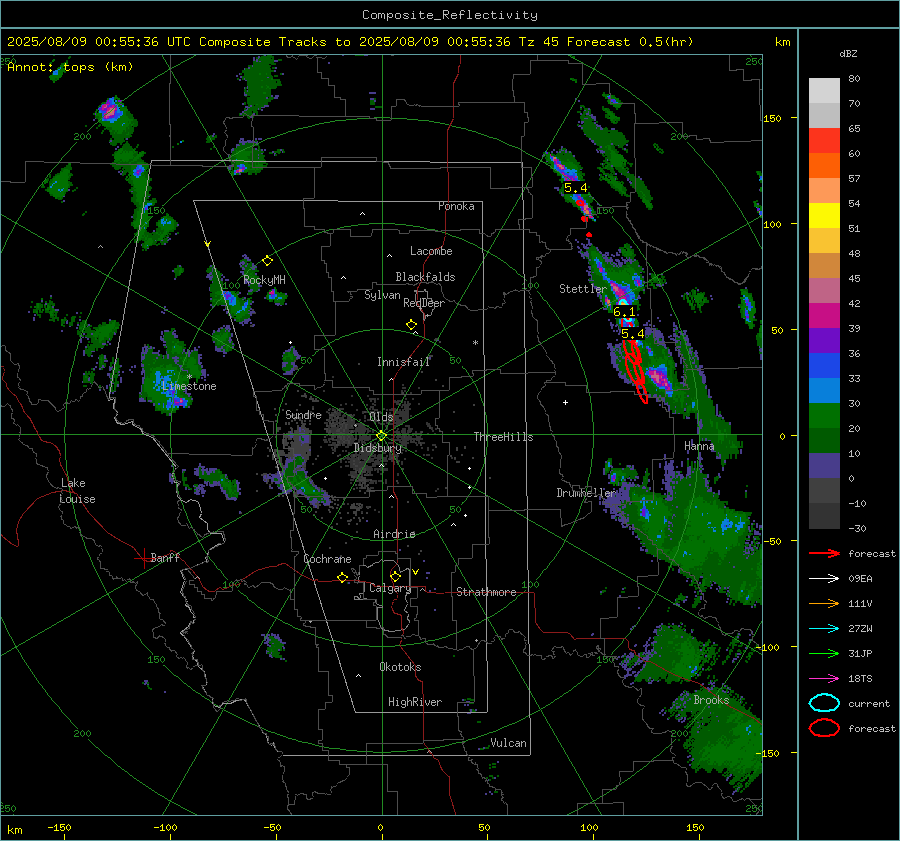The height and width of the screenshot is (841, 900).
Task: Click the Composite_Reflectivity title
Action: [450, 15]
